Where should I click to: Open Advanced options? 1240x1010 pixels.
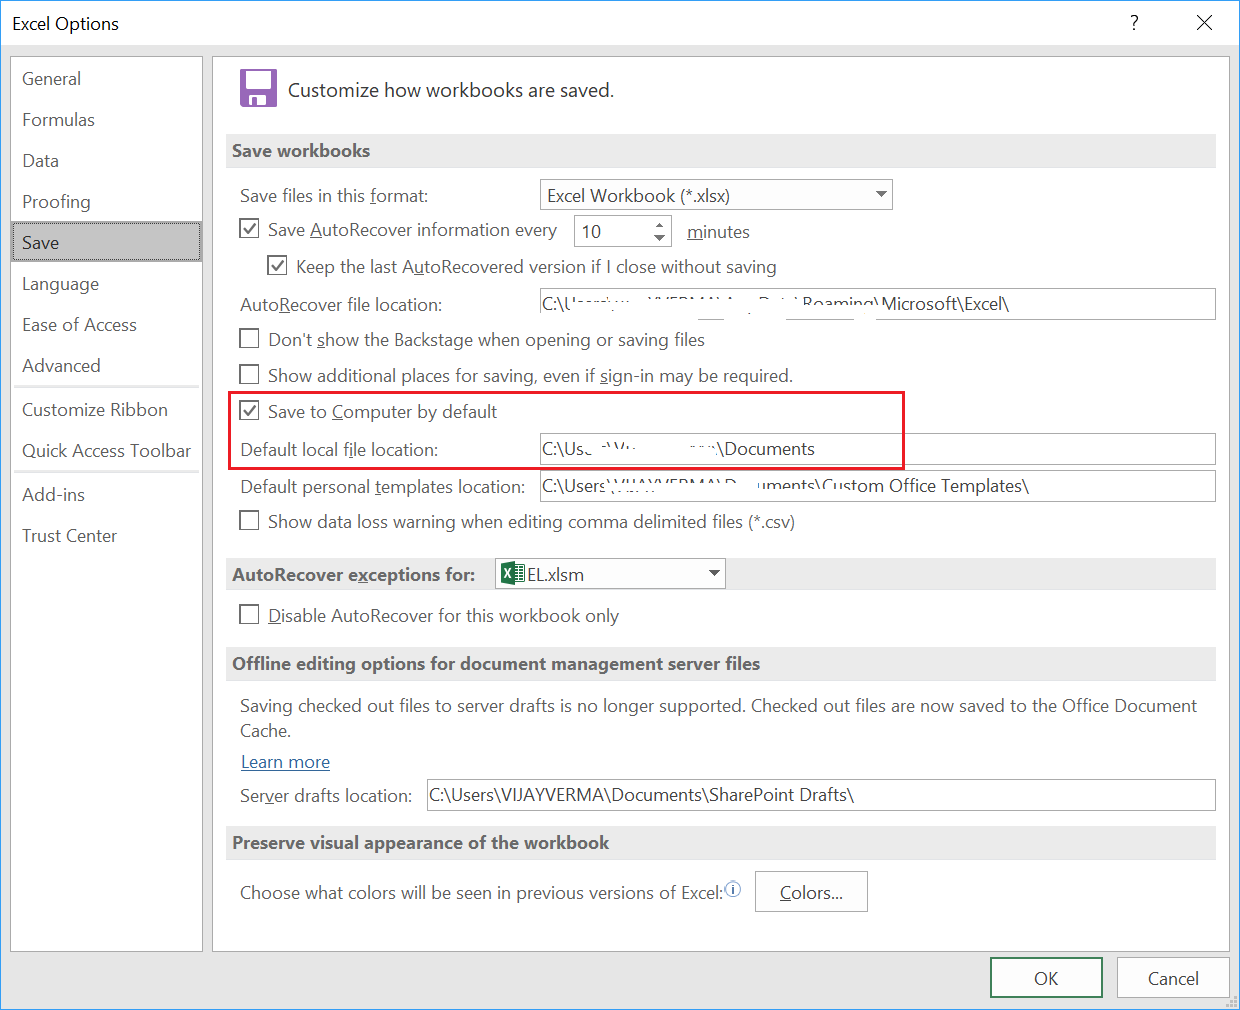106,365
